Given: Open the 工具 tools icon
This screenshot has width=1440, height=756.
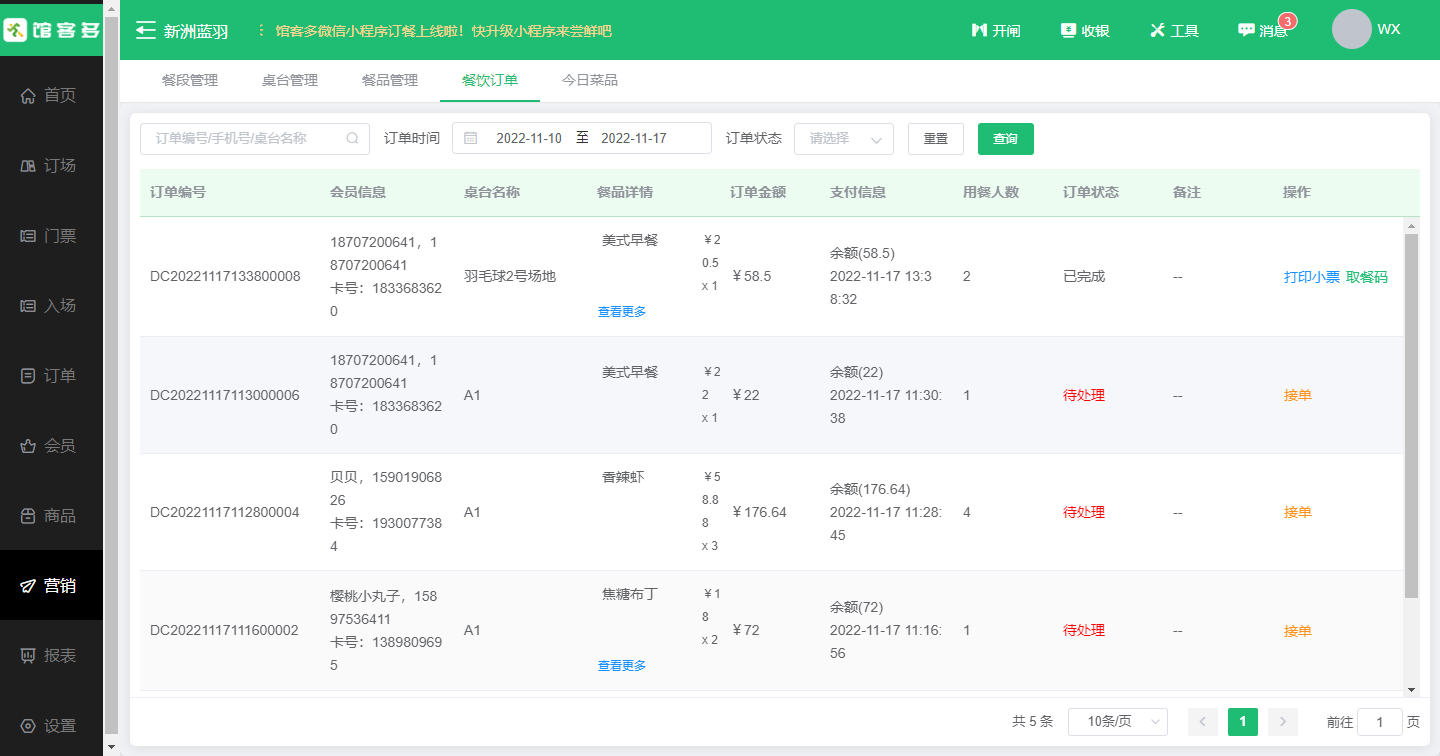Looking at the screenshot, I should (x=1157, y=31).
